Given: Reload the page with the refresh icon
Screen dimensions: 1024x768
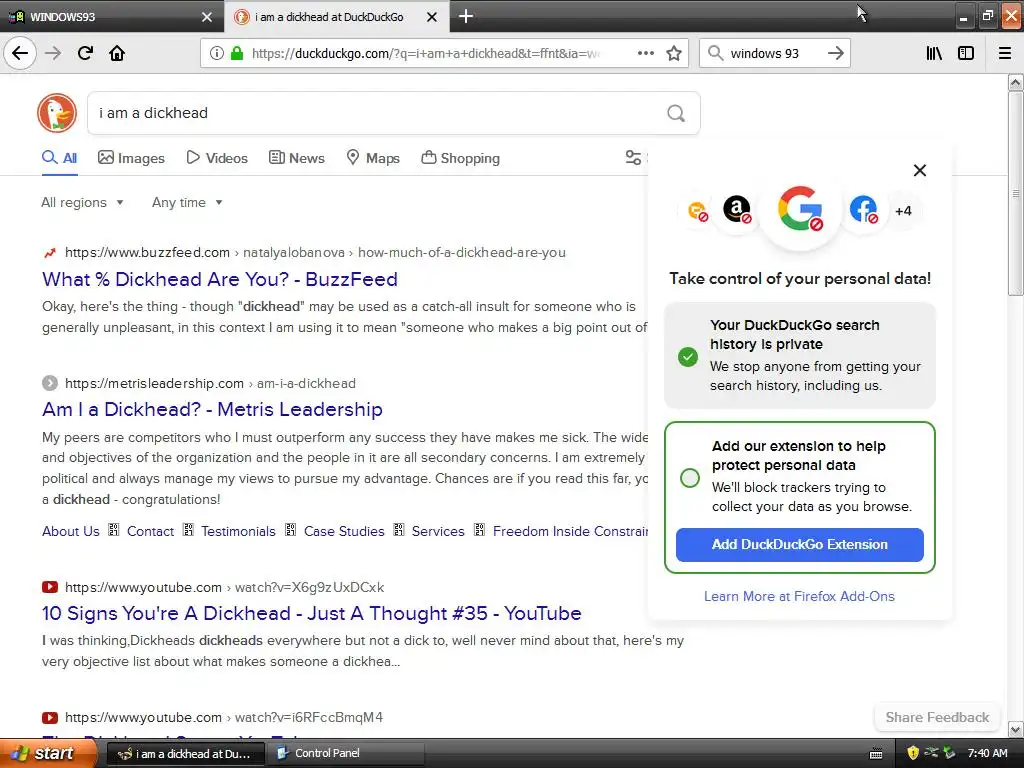Looking at the screenshot, I should tap(85, 53).
